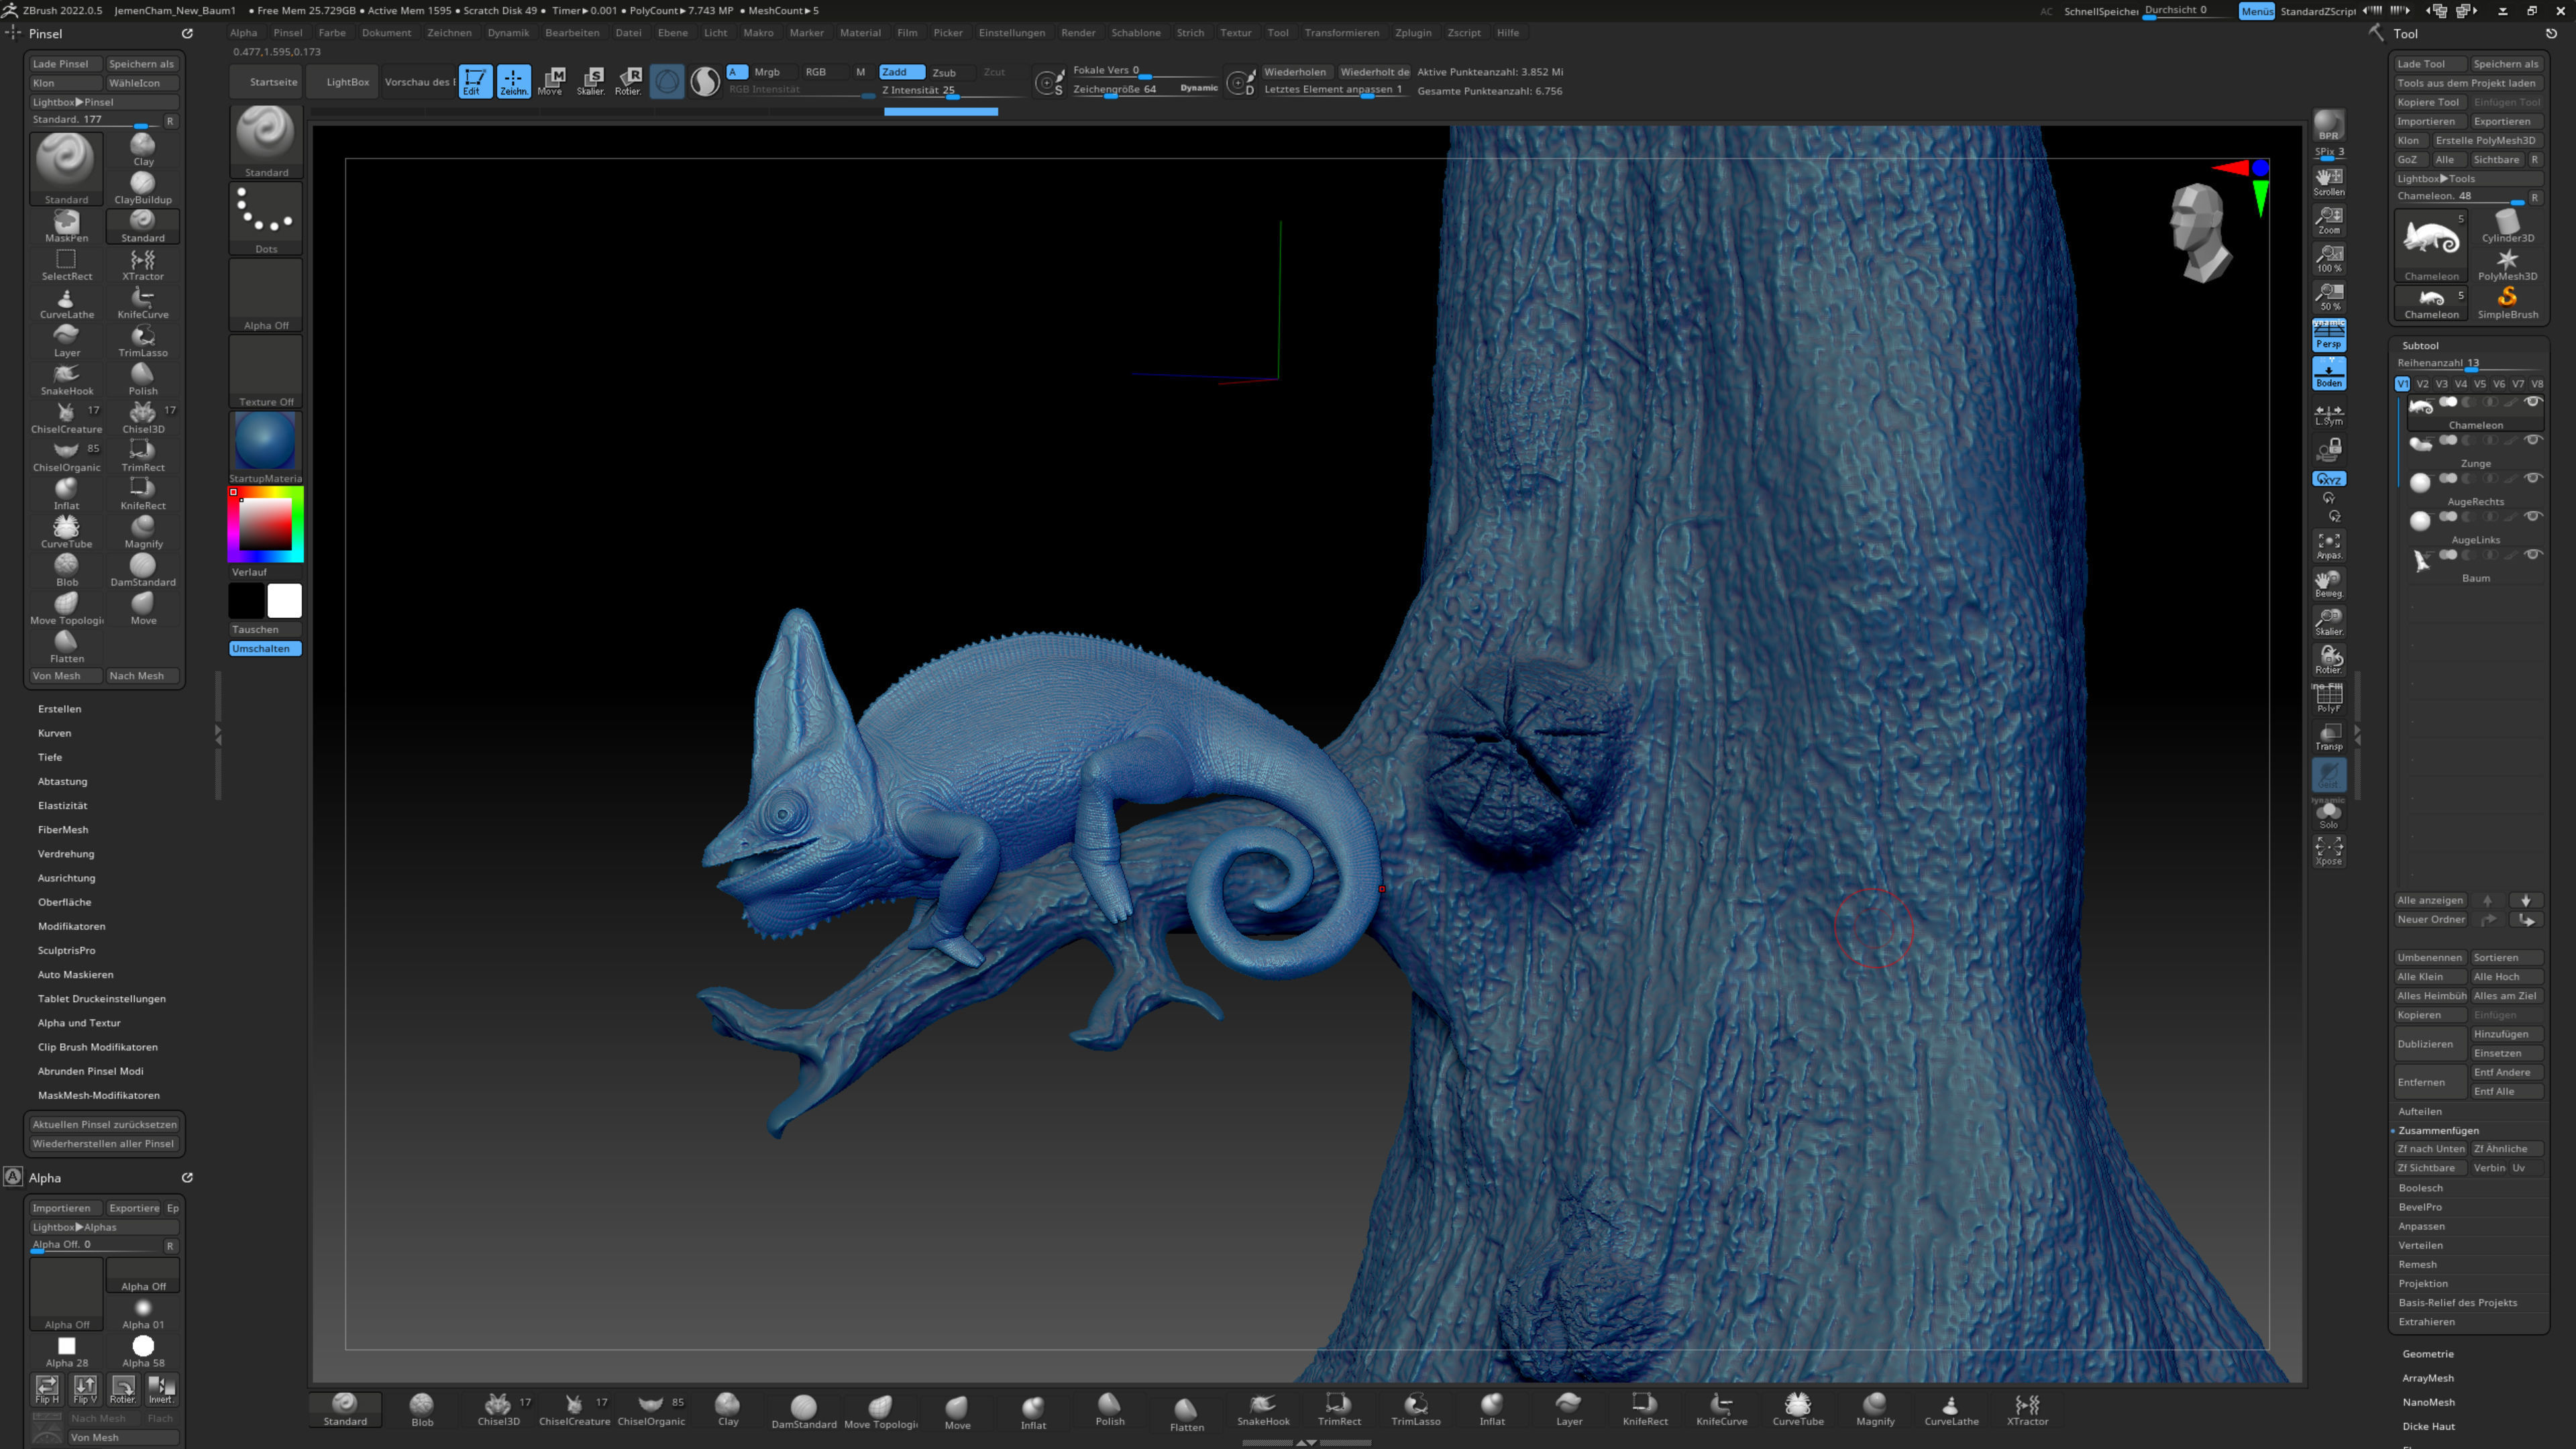Viewport: 2576px width, 1449px height.
Task: Select Blob brush in bottom shelf
Action: [x=422, y=1410]
